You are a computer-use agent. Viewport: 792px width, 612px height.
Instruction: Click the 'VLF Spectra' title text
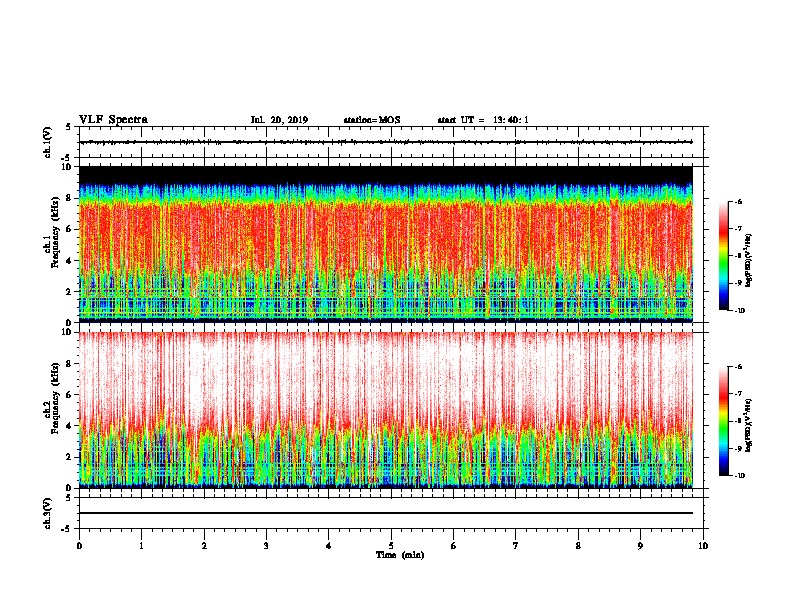[x=113, y=120]
